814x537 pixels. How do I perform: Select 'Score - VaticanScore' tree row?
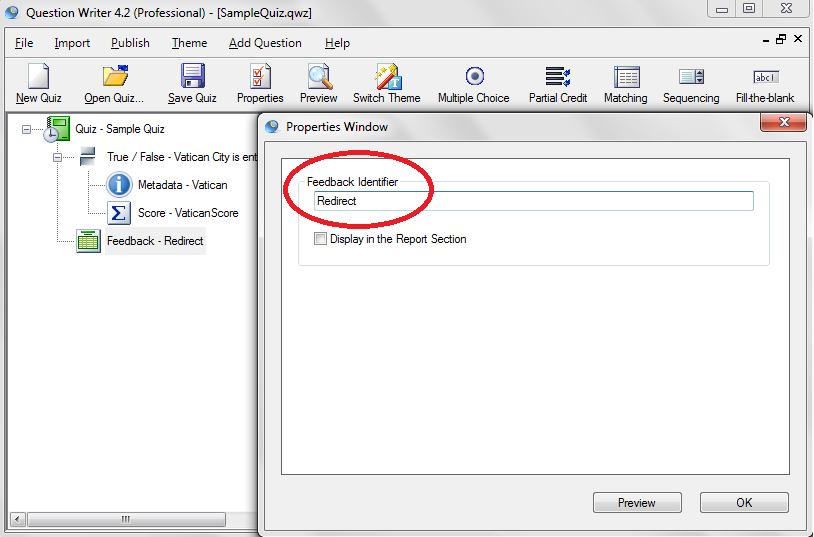click(x=188, y=213)
